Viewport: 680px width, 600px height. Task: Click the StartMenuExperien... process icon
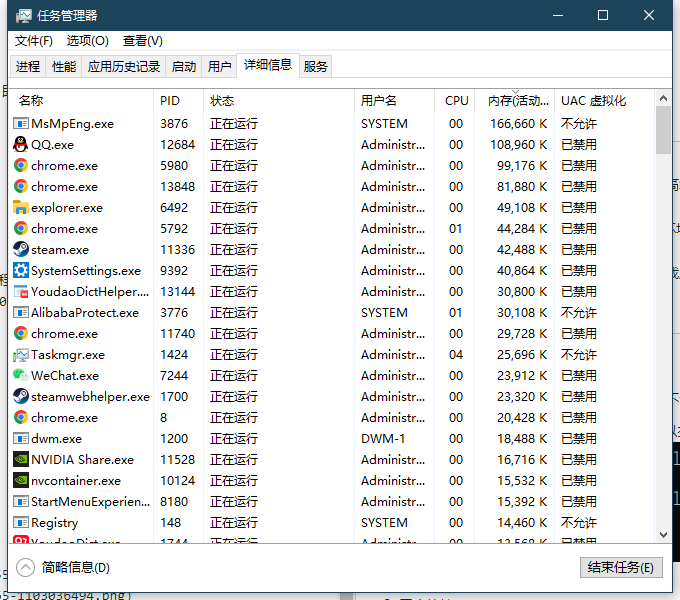click(20, 502)
